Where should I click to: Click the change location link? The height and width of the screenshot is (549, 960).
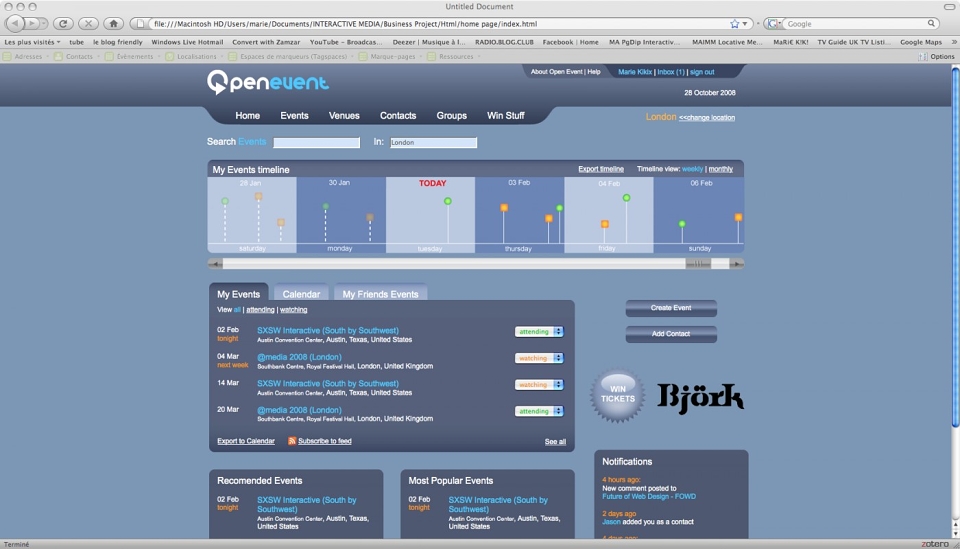tap(707, 118)
